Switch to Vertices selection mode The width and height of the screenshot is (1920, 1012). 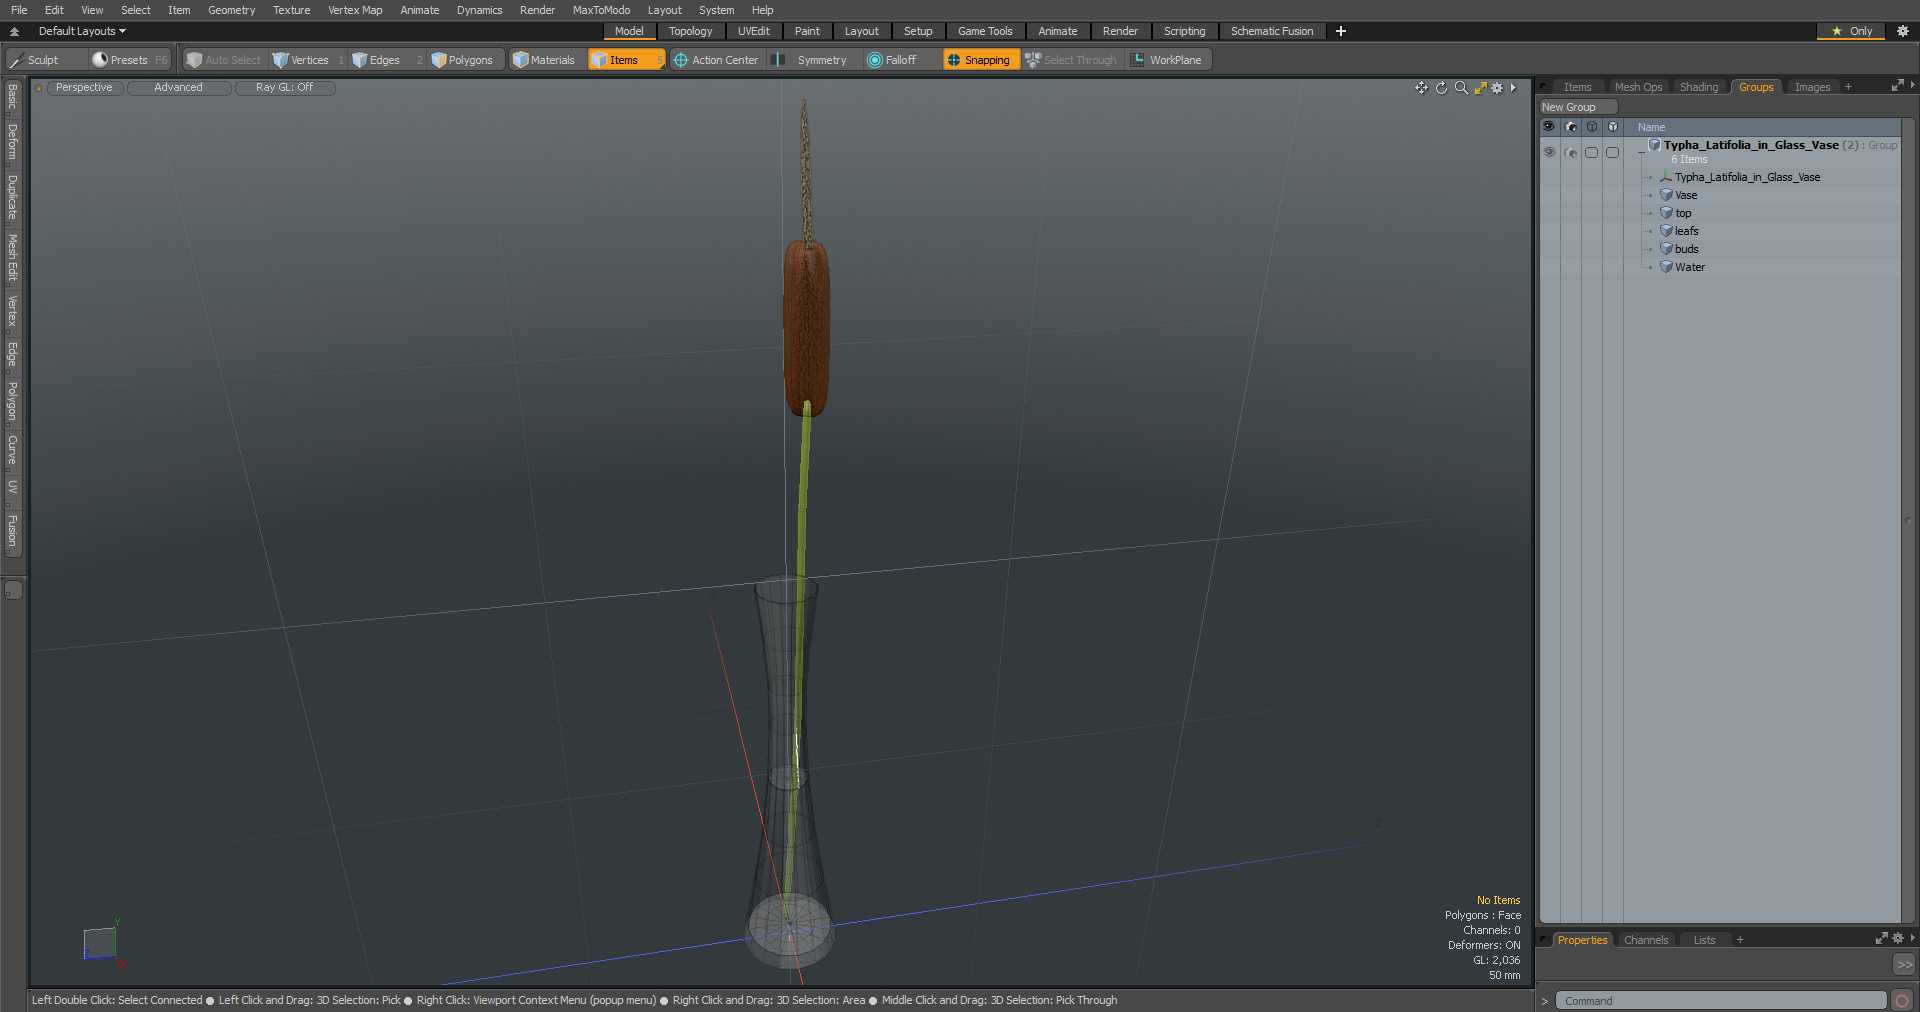pos(307,60)
